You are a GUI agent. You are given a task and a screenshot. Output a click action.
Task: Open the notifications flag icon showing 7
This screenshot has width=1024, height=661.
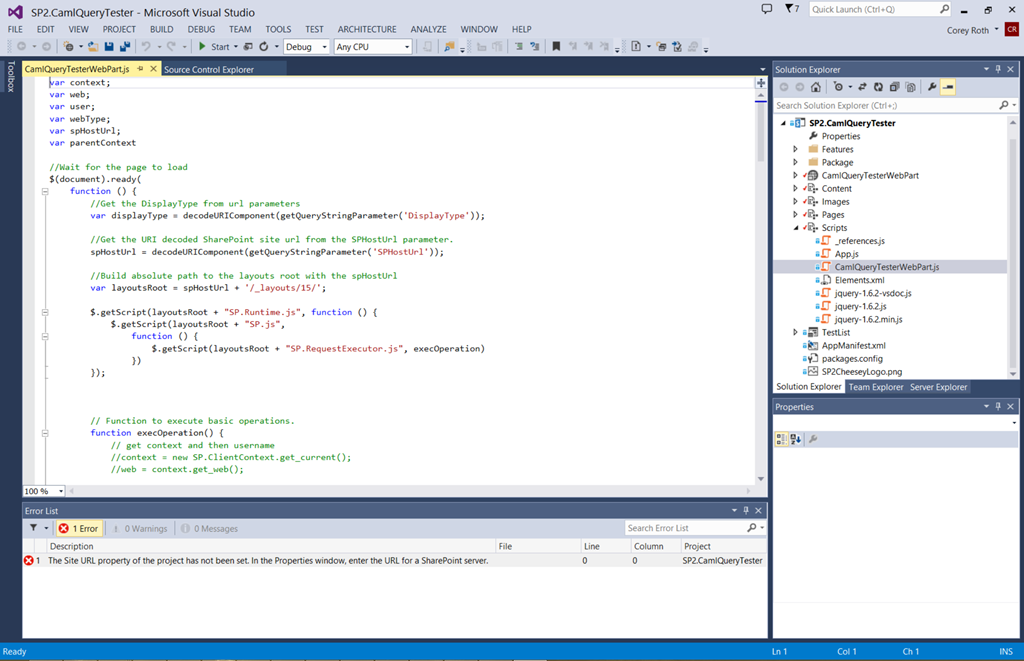pyautogui.click(x=792, y=9)
